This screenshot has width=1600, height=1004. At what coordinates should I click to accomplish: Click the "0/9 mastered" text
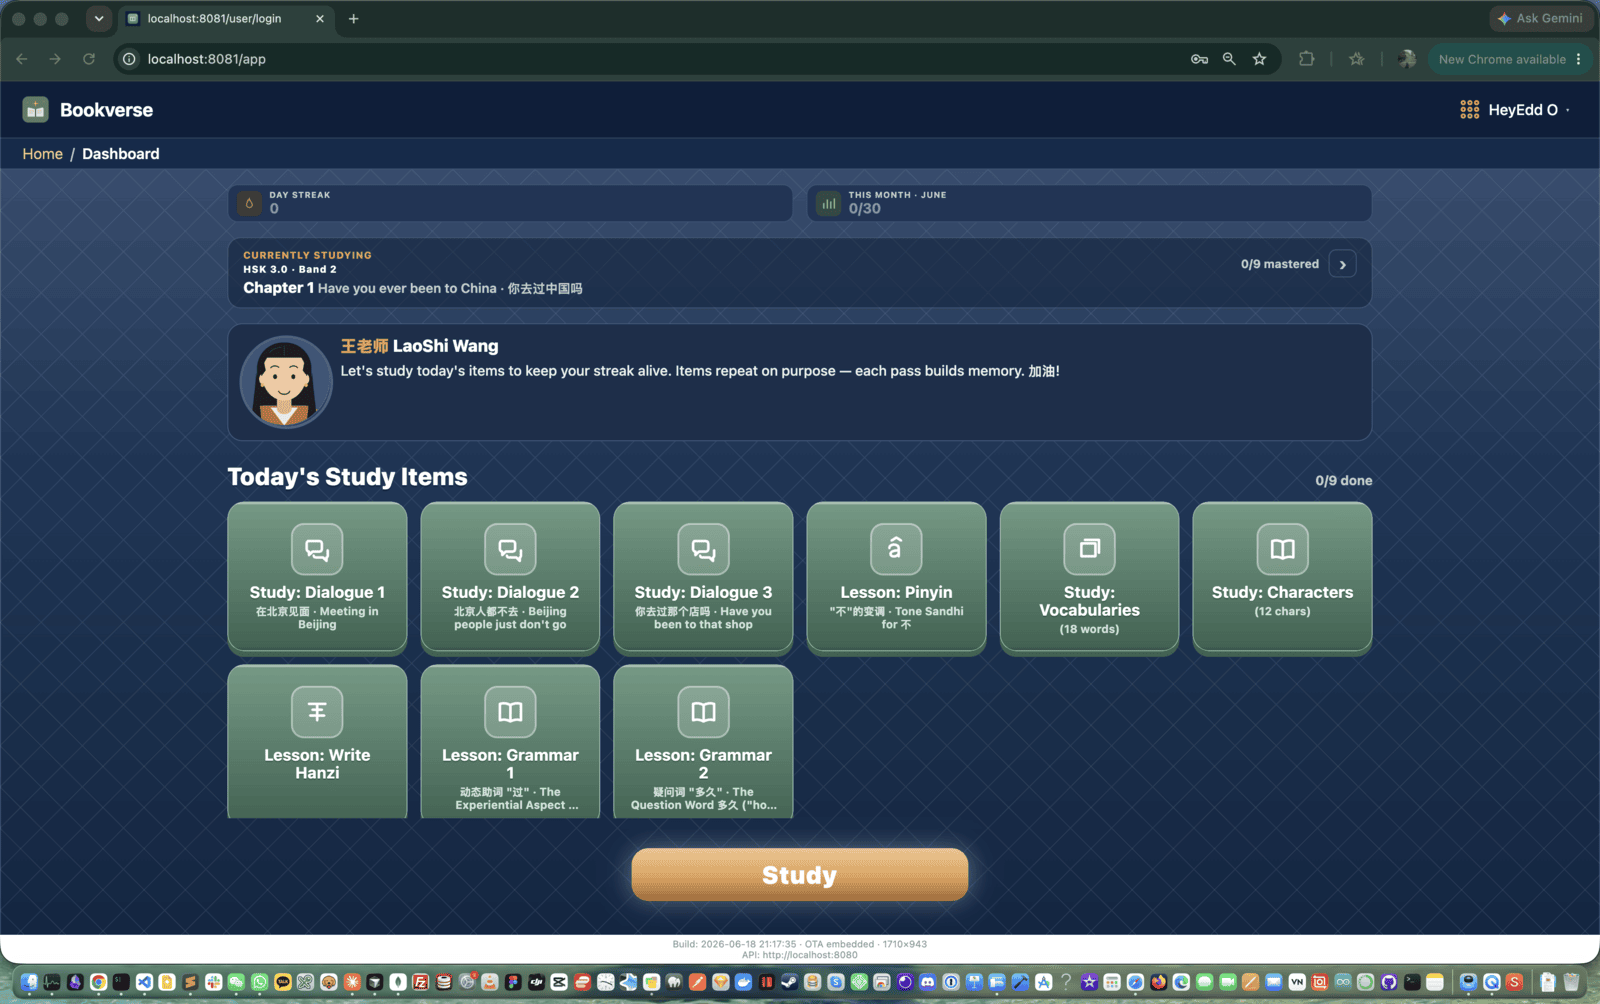(x=1279, y=264)
